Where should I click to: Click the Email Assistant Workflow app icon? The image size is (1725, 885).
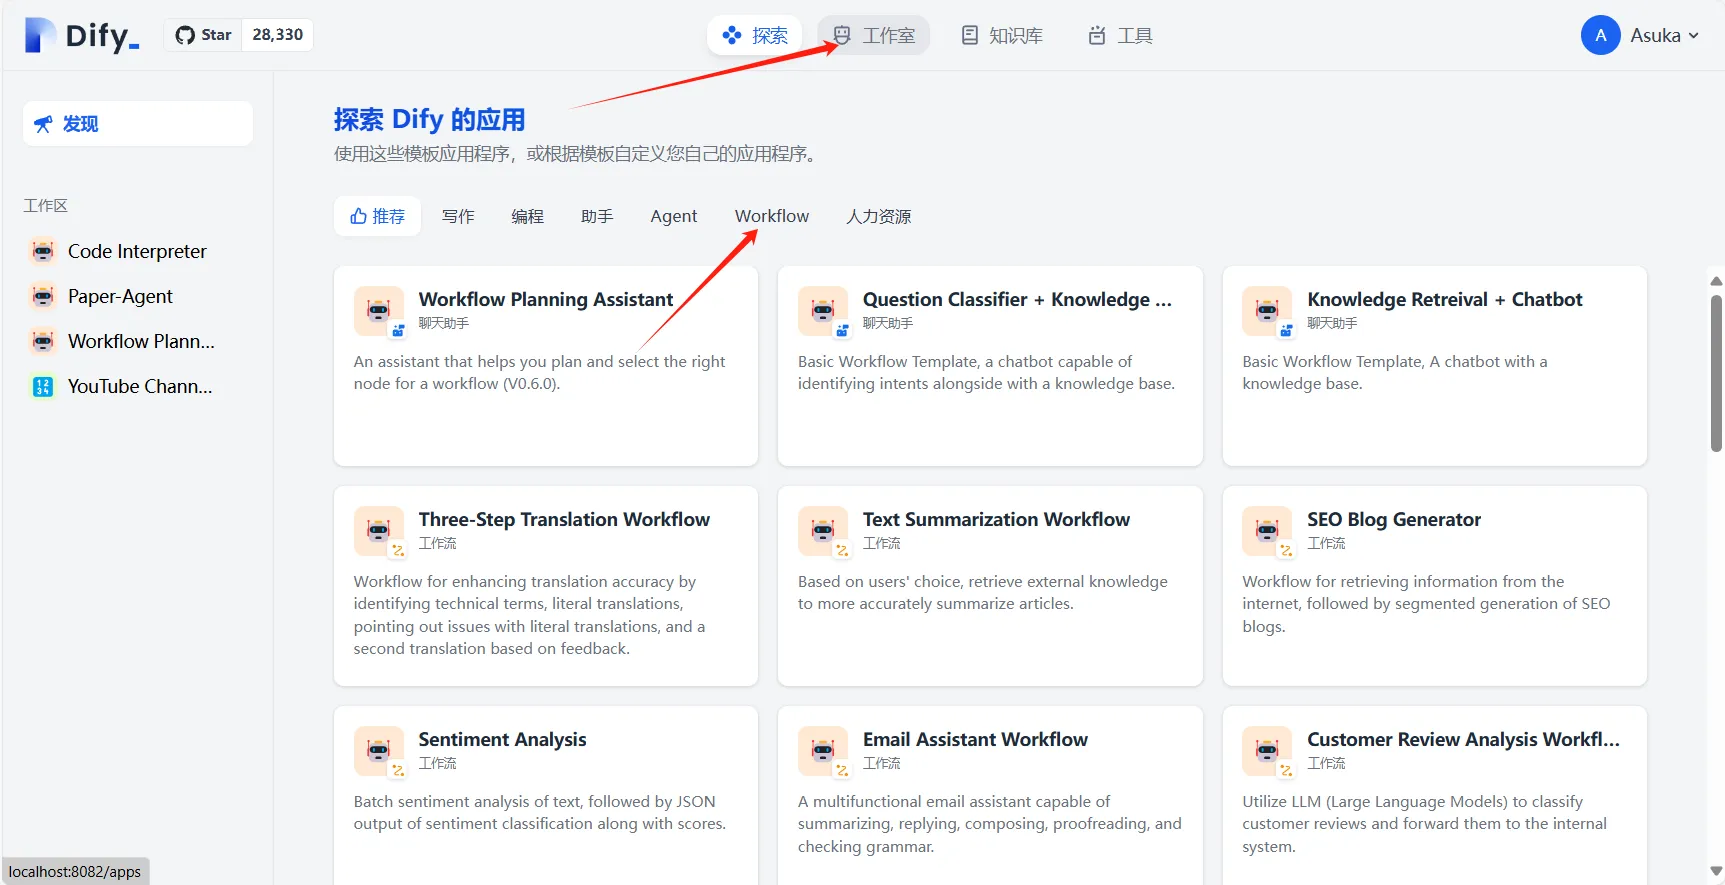pyautogui.click(x=823, y=751)
